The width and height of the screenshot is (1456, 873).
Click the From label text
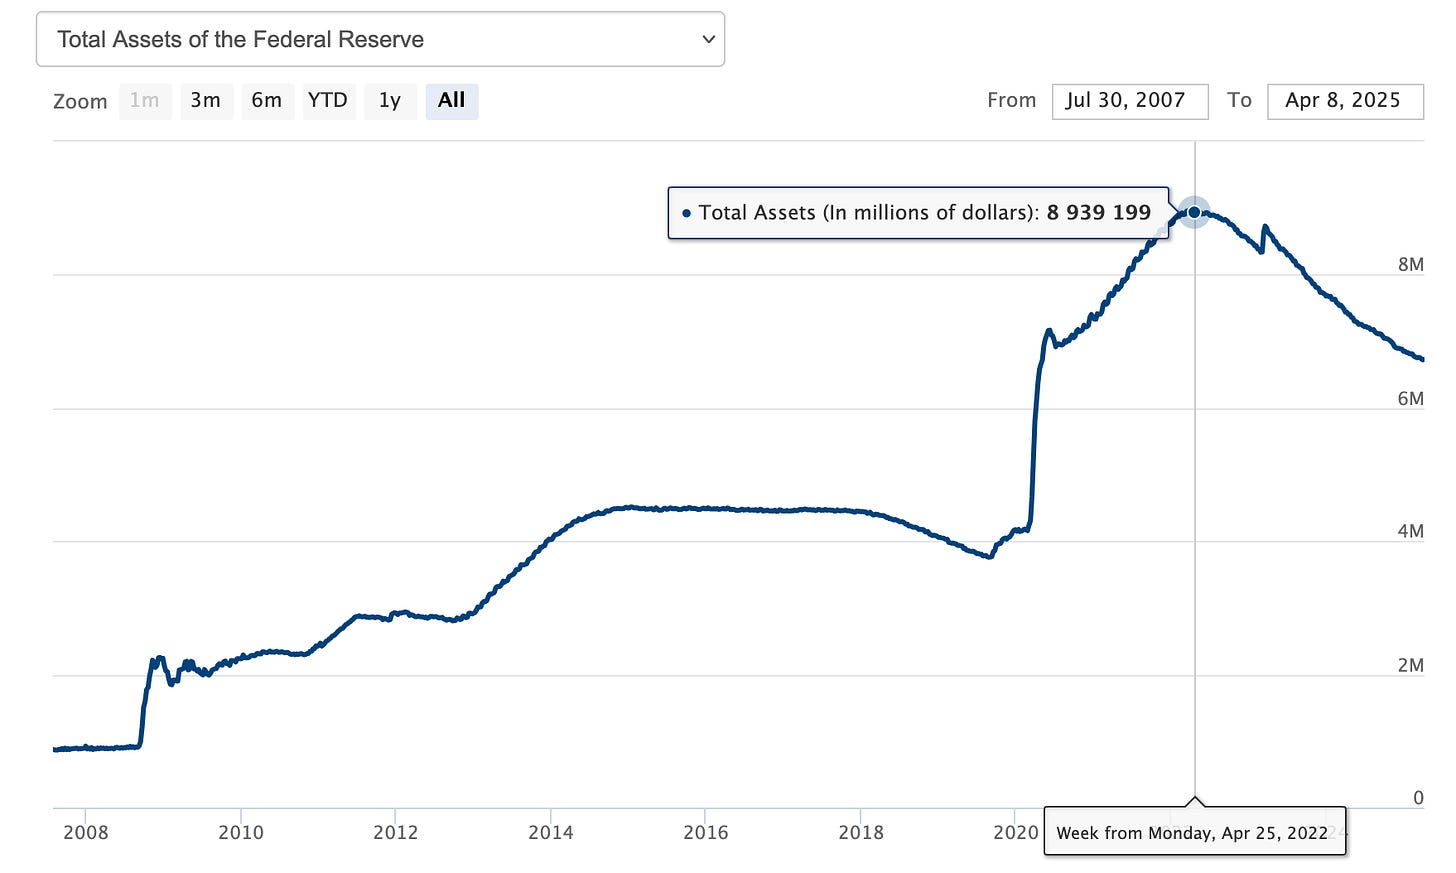click(1011, 100)
